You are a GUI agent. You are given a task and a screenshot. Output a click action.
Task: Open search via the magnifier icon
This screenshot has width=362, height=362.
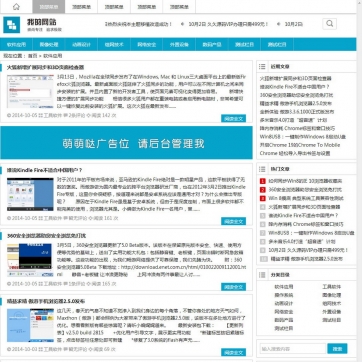(329, 24)
